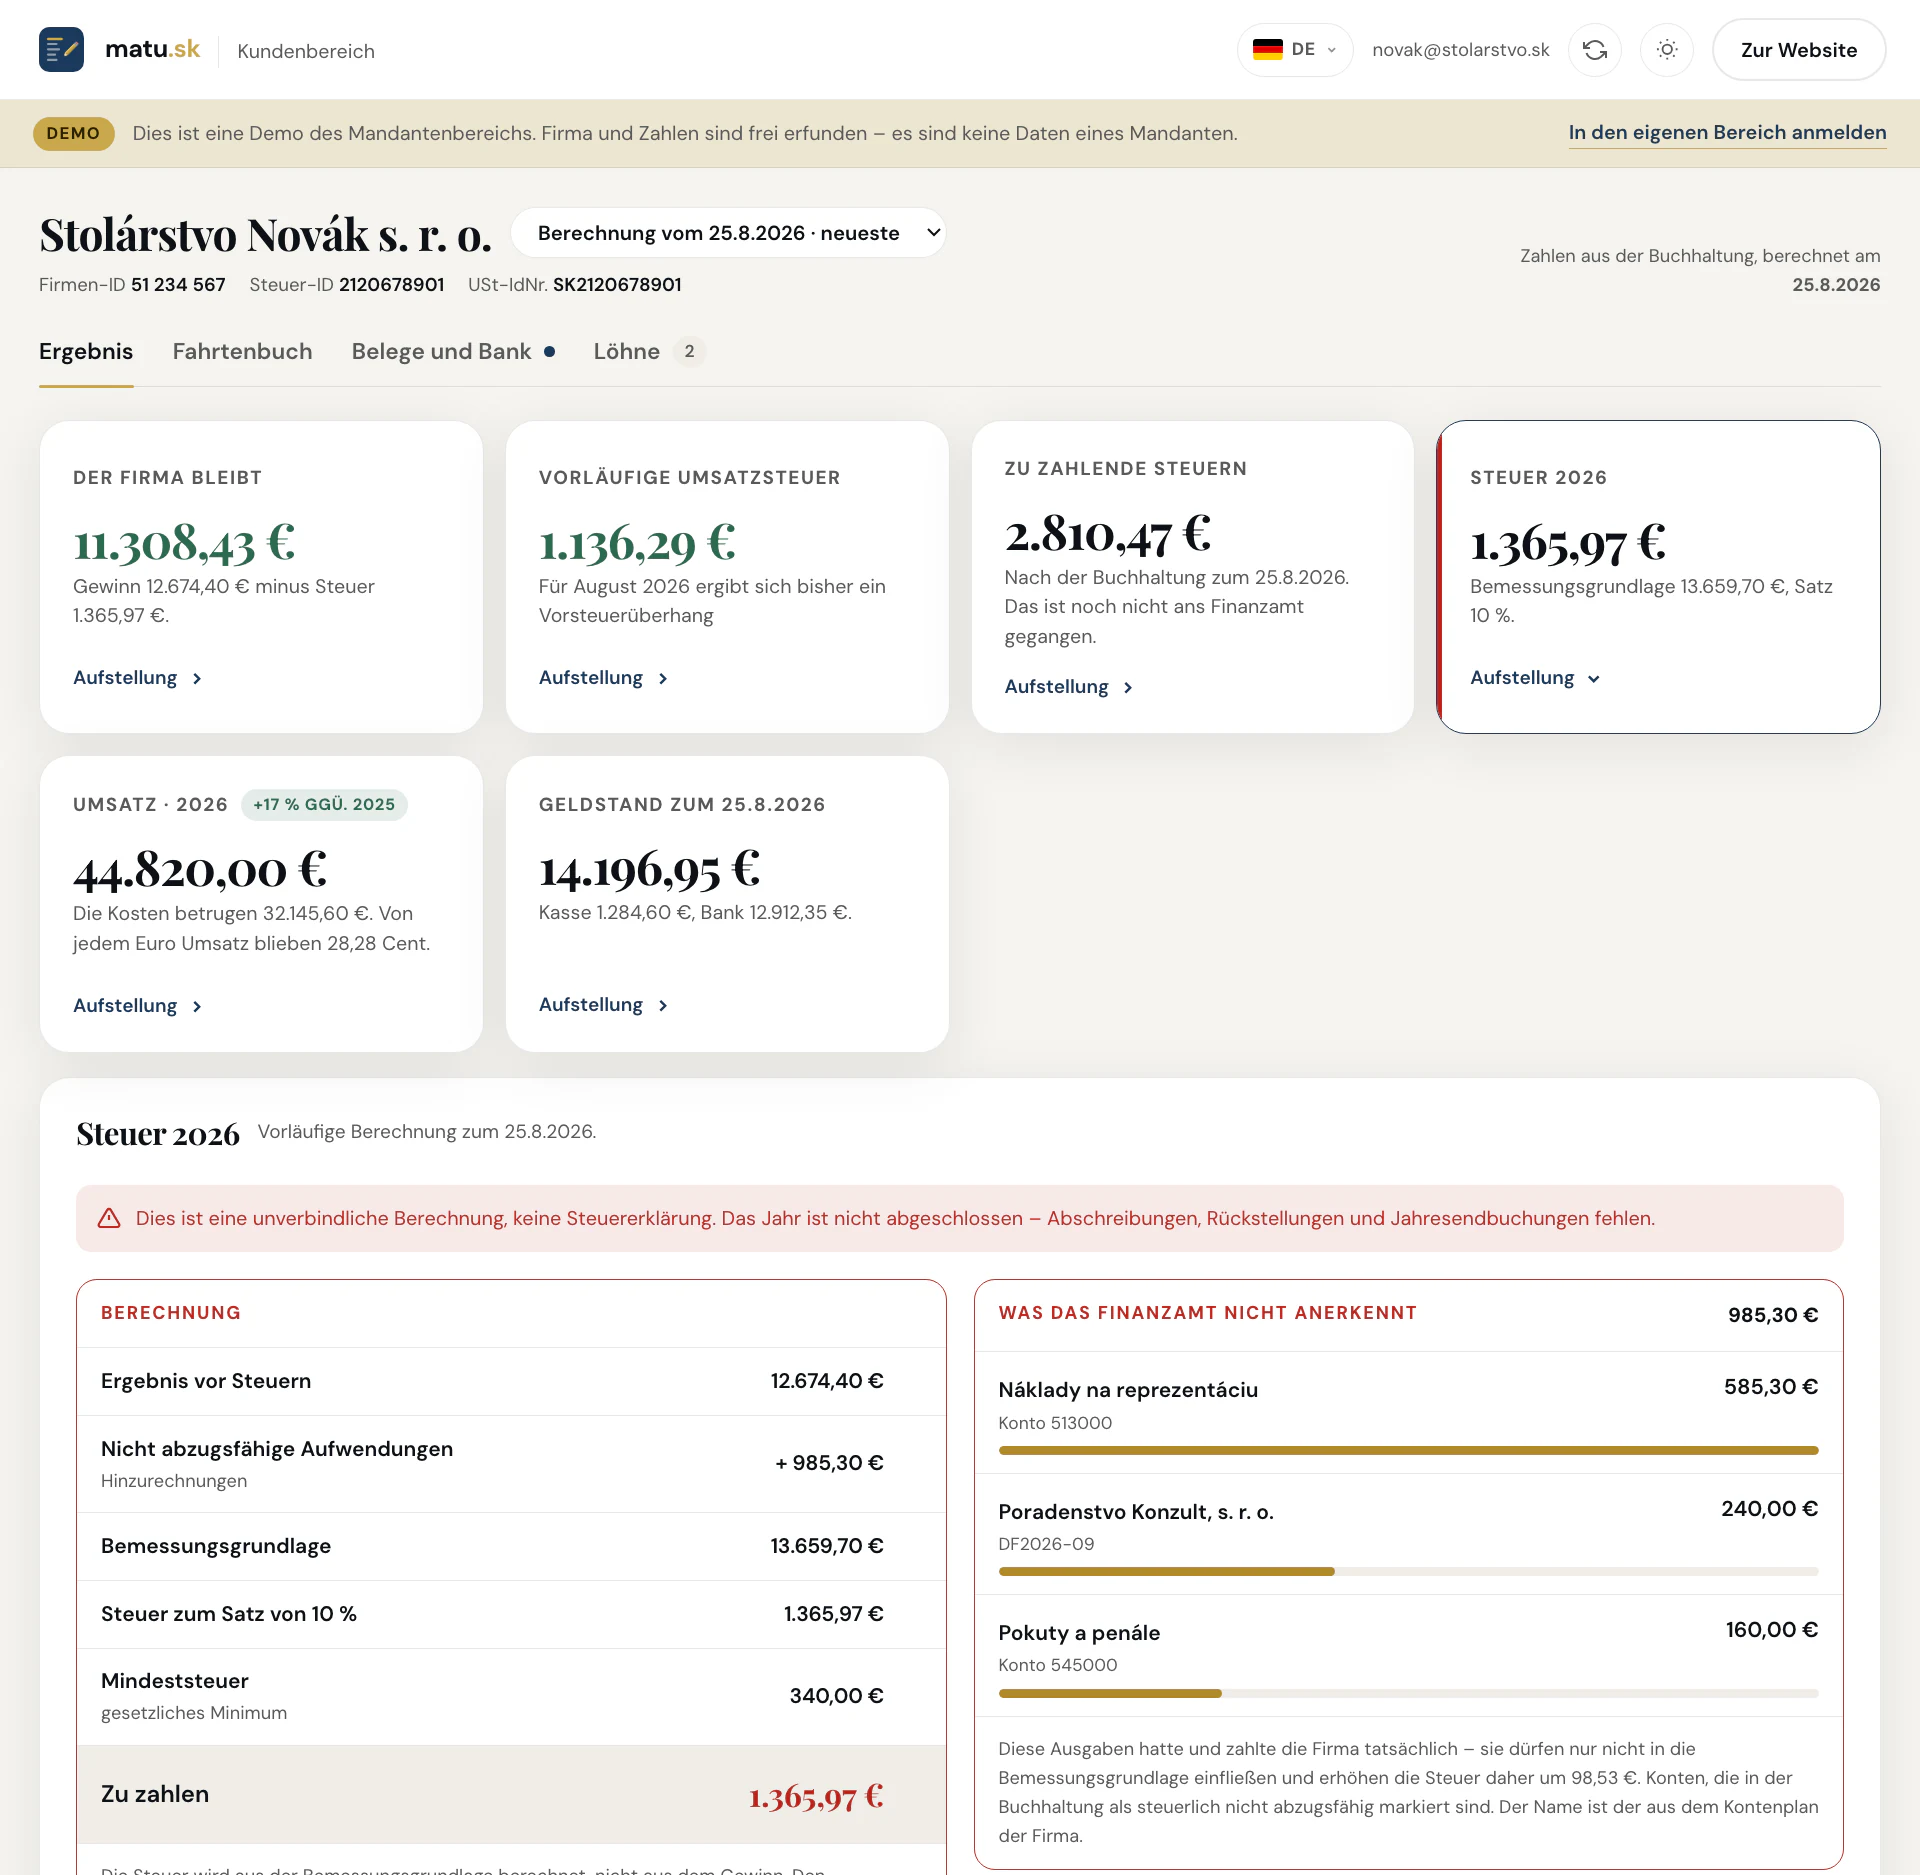Click the Náklady na reprezentáciu entry

point(1408,1412)
